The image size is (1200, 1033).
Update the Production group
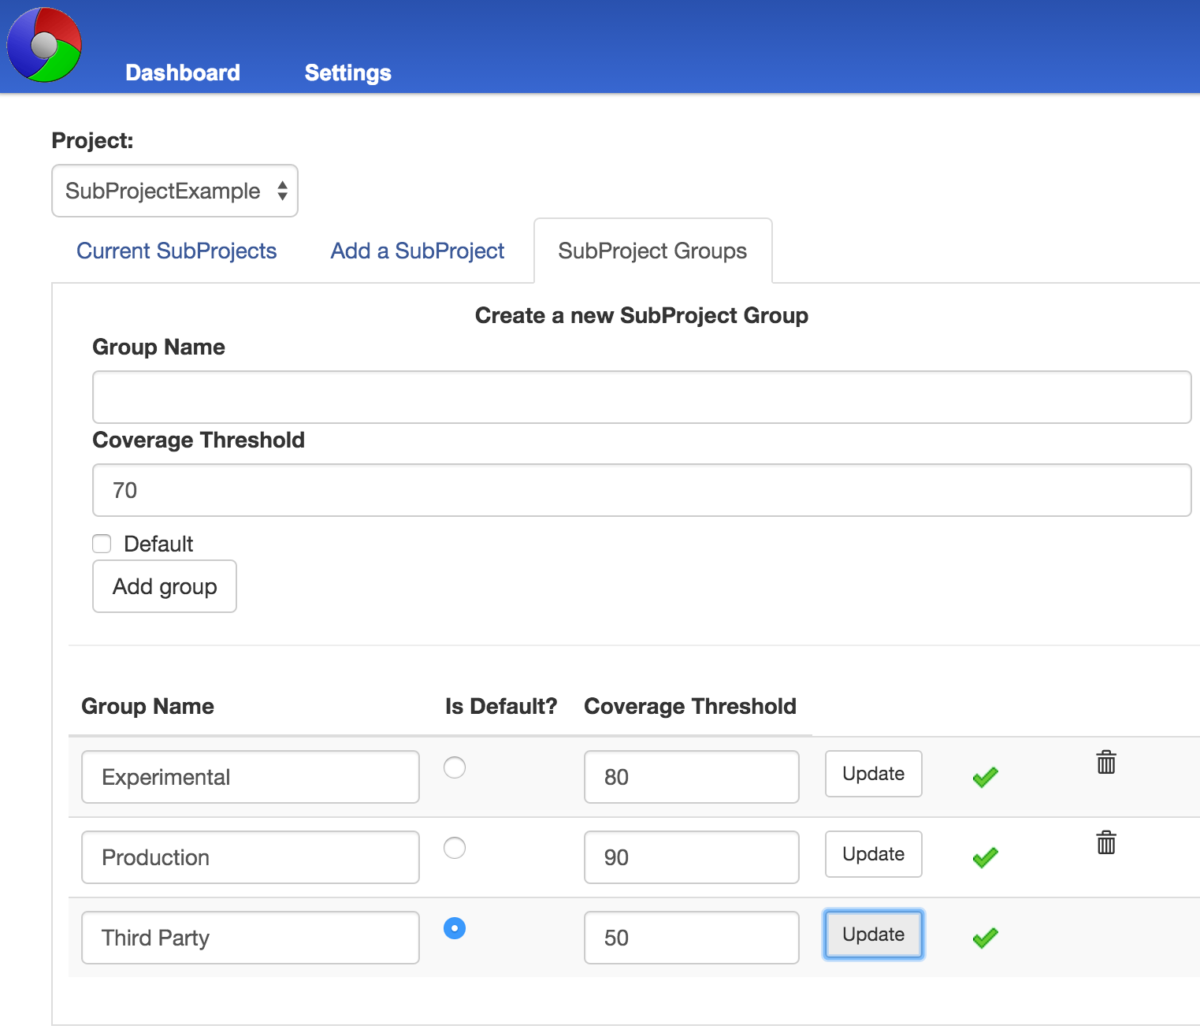click(873, 854)
